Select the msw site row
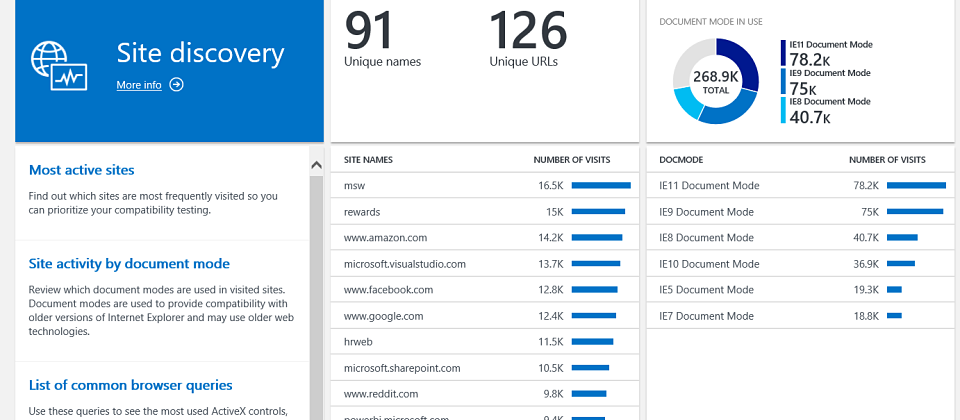This screenshot has width=960, height=420. 484,186
